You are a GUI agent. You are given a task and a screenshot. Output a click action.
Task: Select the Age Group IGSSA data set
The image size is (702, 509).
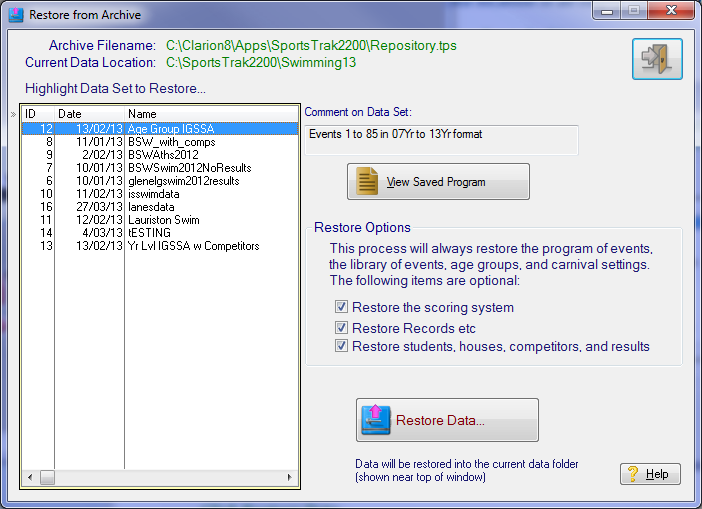tap(160, 129)
